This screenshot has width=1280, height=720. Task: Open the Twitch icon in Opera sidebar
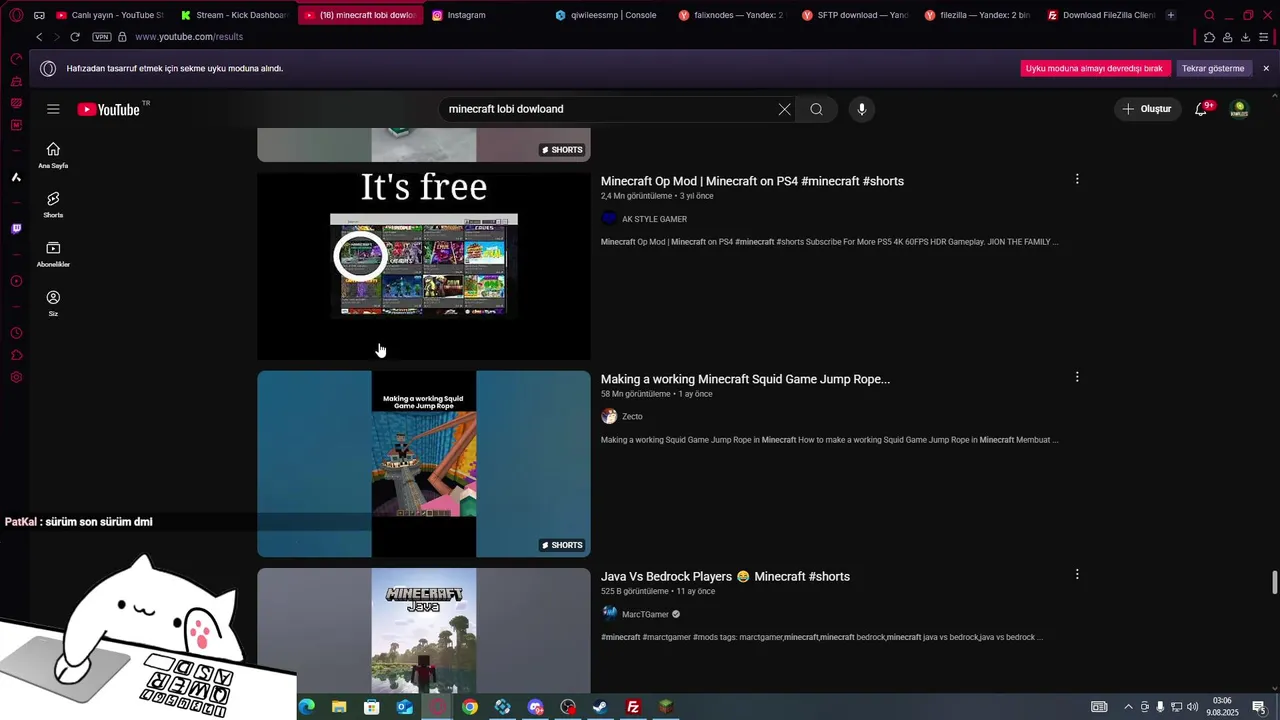pyautogui.click(x=16, y=229)
